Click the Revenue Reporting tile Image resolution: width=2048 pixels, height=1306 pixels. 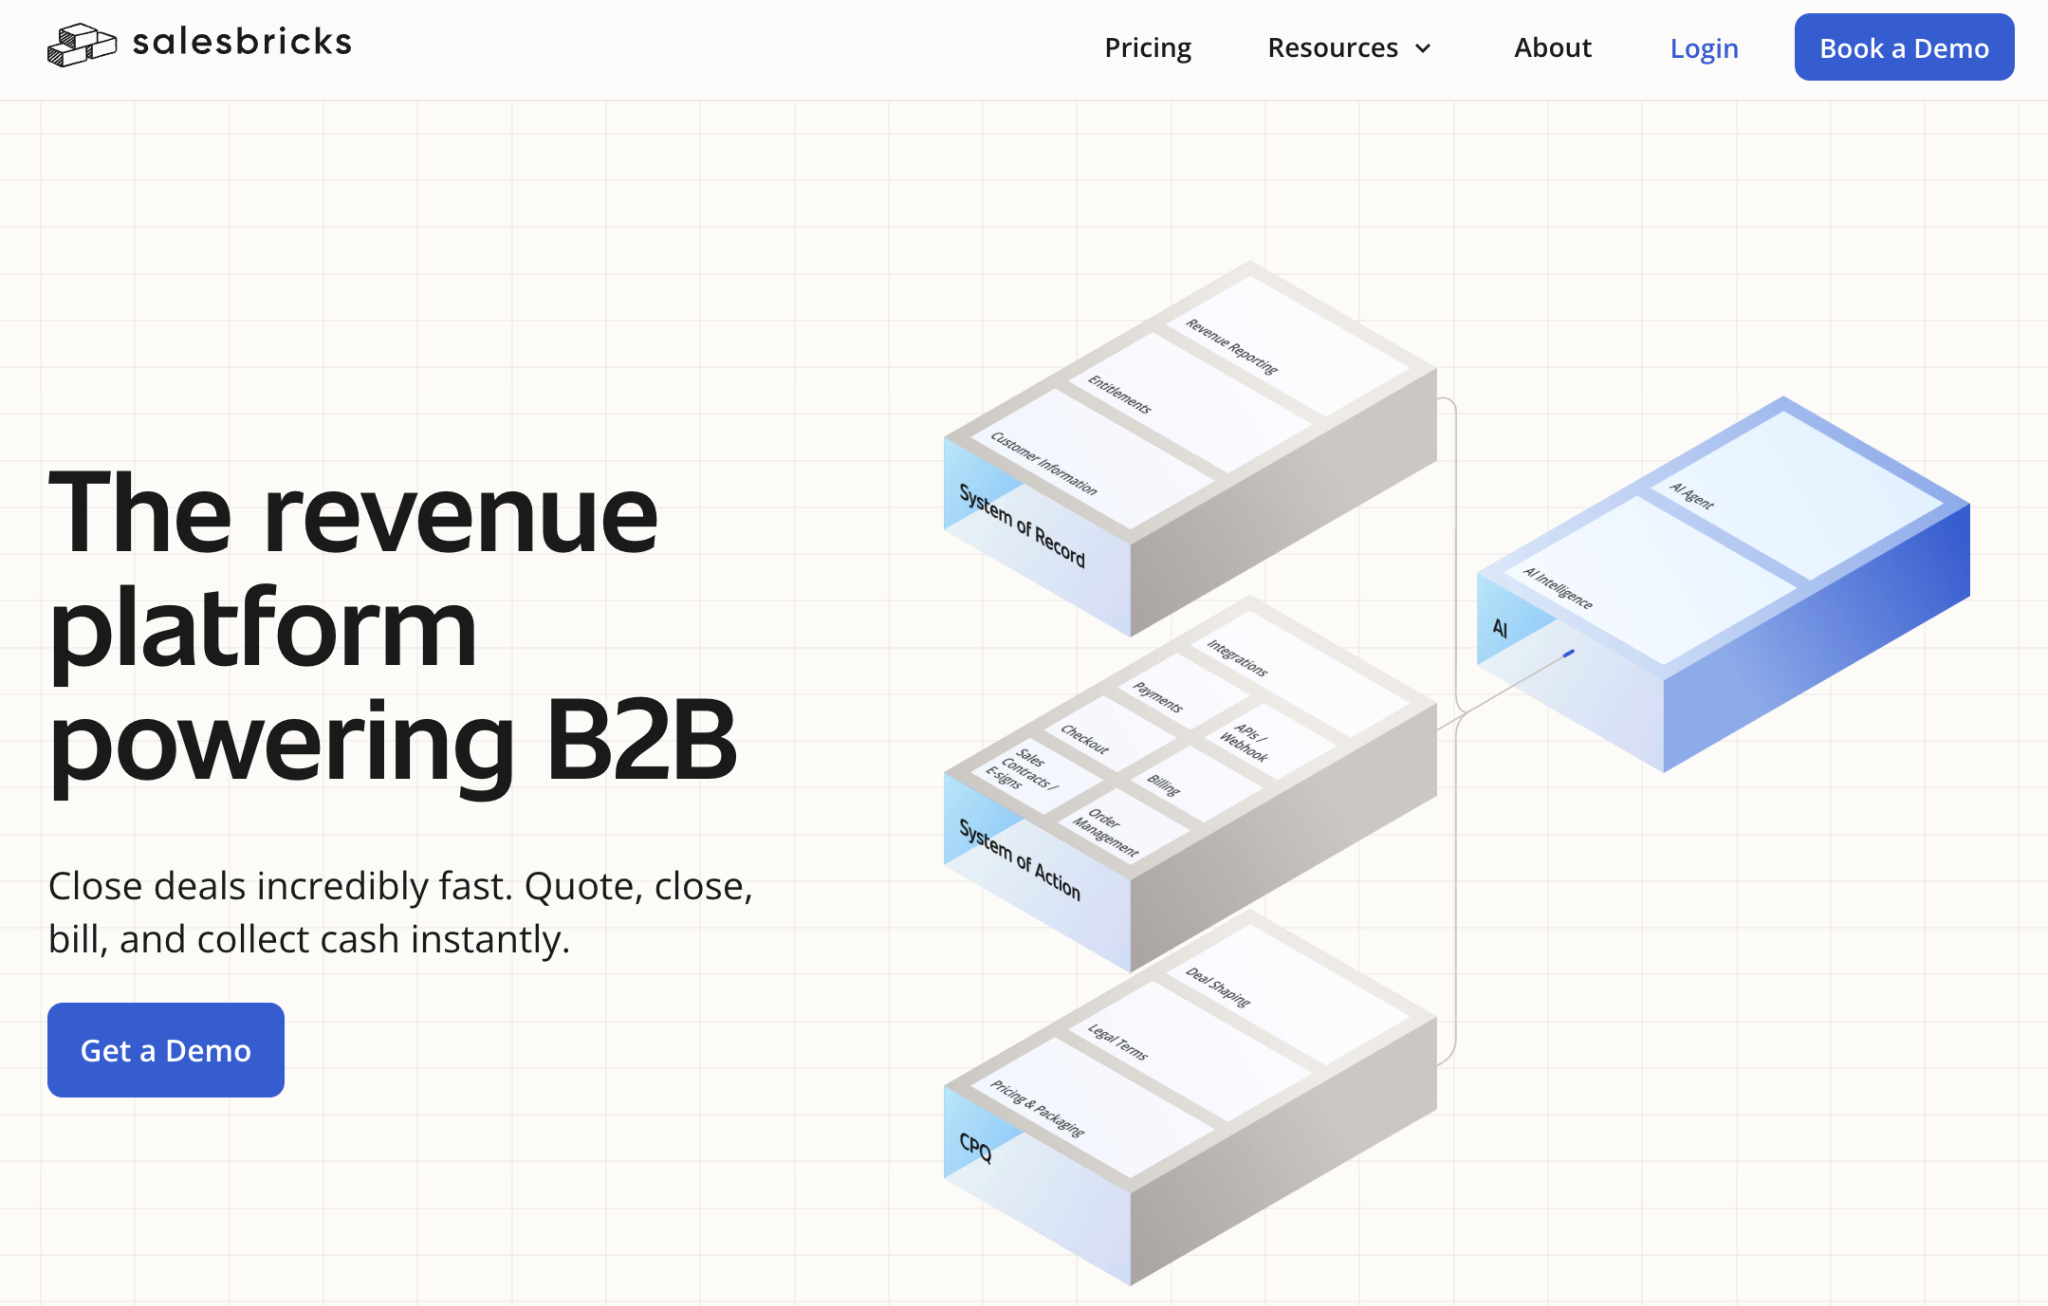(1289, 347)
